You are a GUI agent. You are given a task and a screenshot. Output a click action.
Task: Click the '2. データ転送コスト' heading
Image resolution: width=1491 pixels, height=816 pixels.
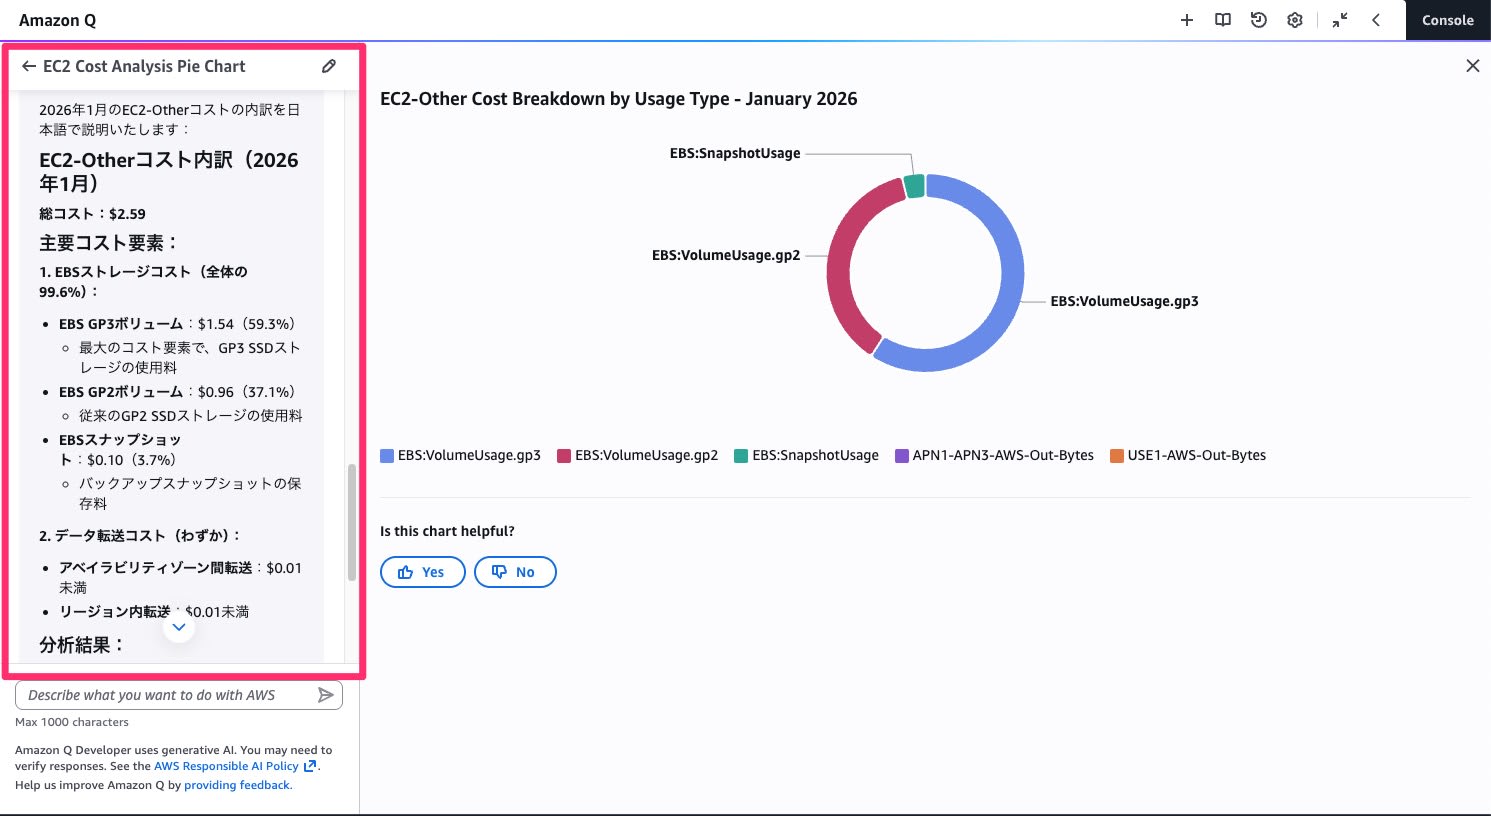(140, 536)
